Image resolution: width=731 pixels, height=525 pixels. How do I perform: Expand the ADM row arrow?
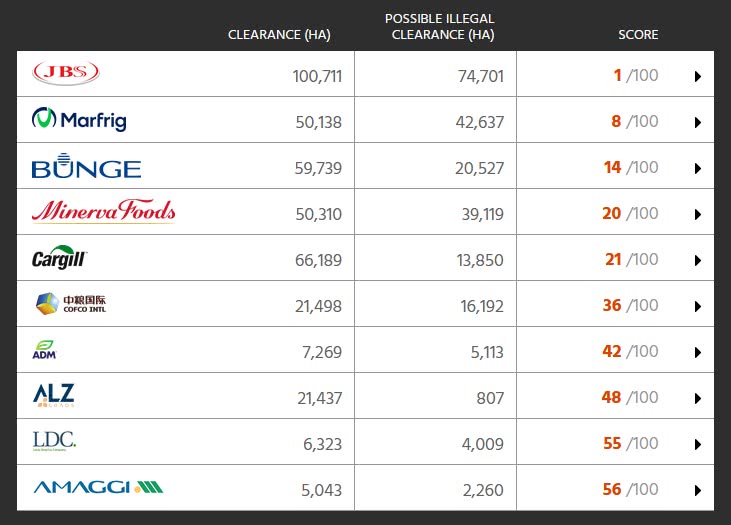click(697, 352)
